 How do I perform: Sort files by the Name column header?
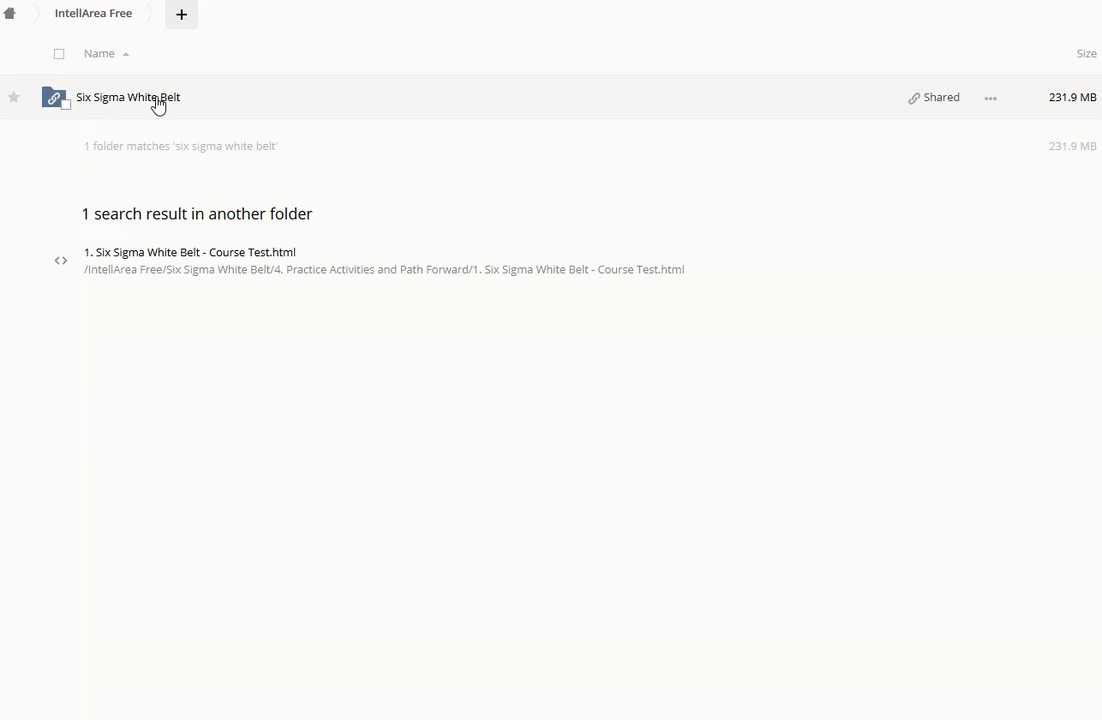coord(99,54)
